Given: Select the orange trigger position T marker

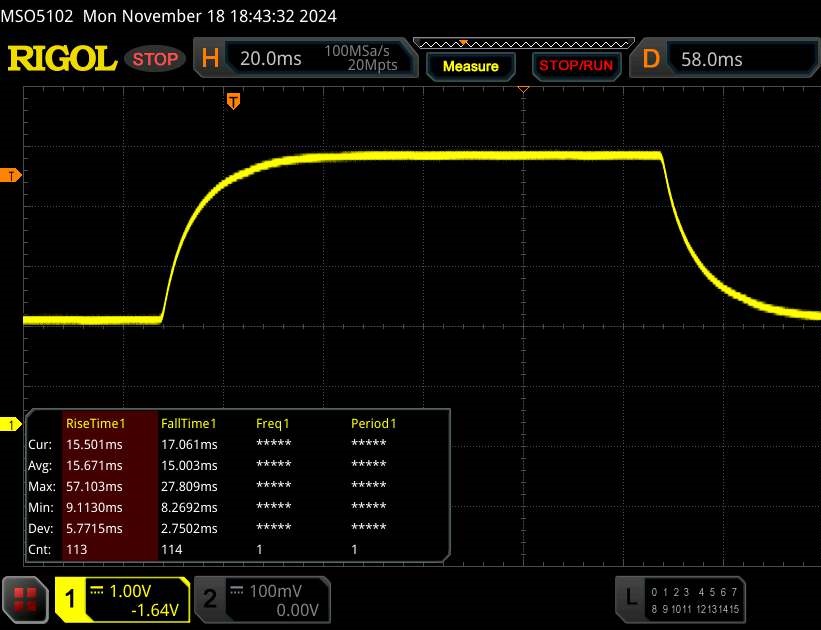Looking at the screenshot, I should [233, 101].
